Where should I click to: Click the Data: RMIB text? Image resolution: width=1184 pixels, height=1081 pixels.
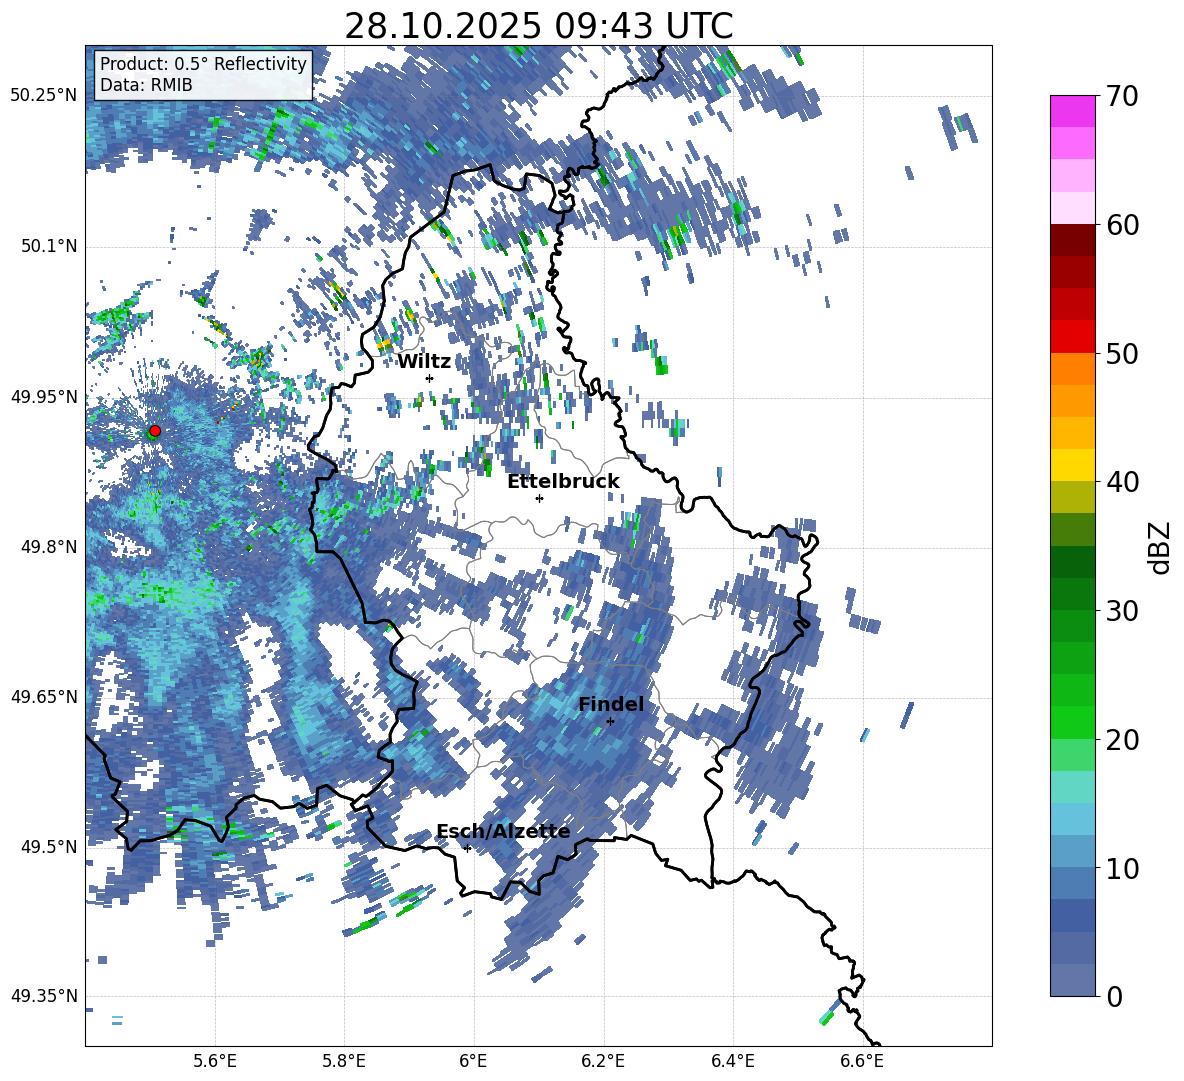coord(146,85)
